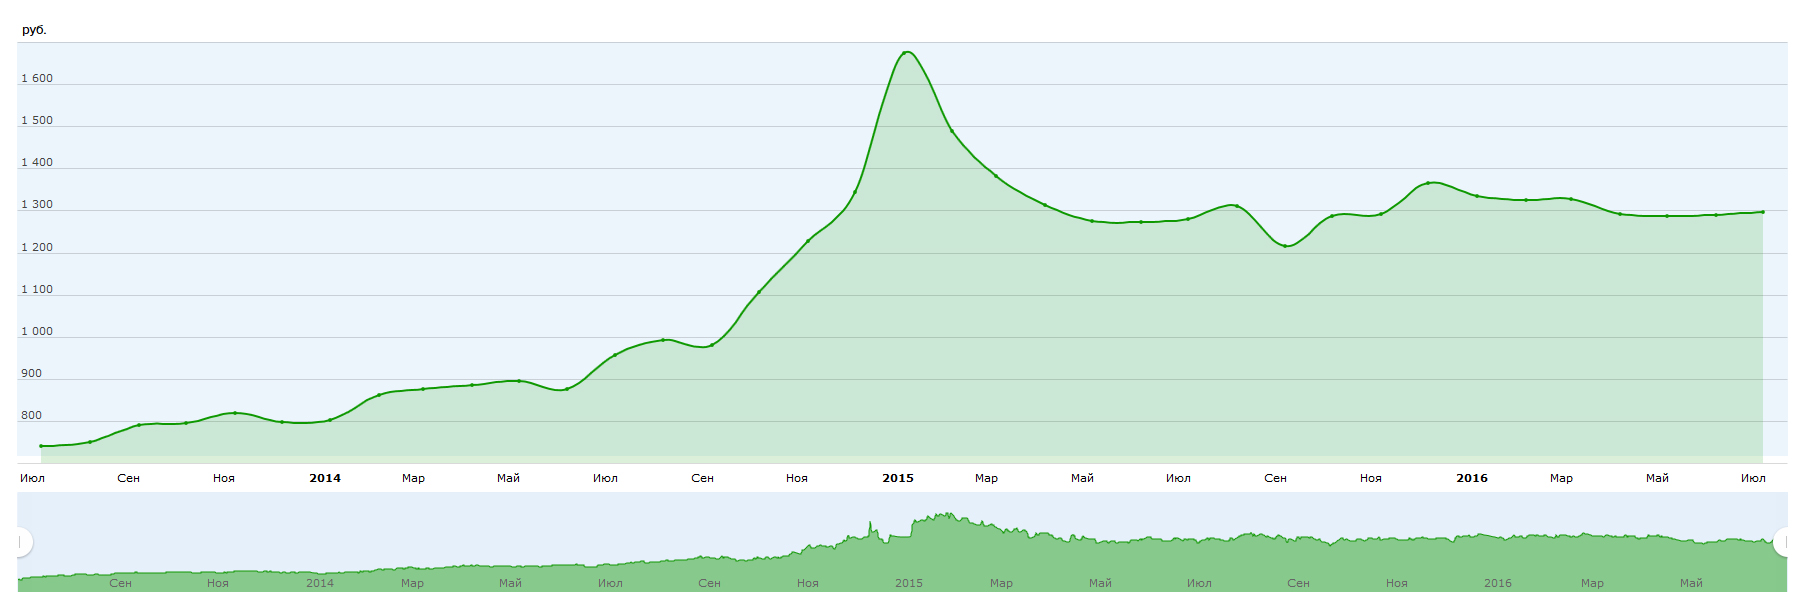
Task: Click the lowest dip point after the 2015 peak
Action: (x=1285, y=246)
